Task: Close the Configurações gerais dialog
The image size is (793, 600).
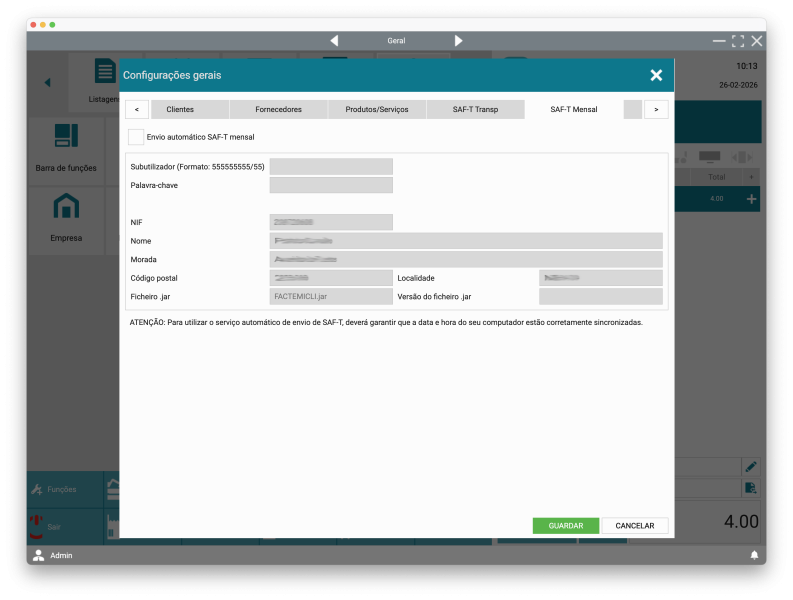Action: click(x=656, y=75)
